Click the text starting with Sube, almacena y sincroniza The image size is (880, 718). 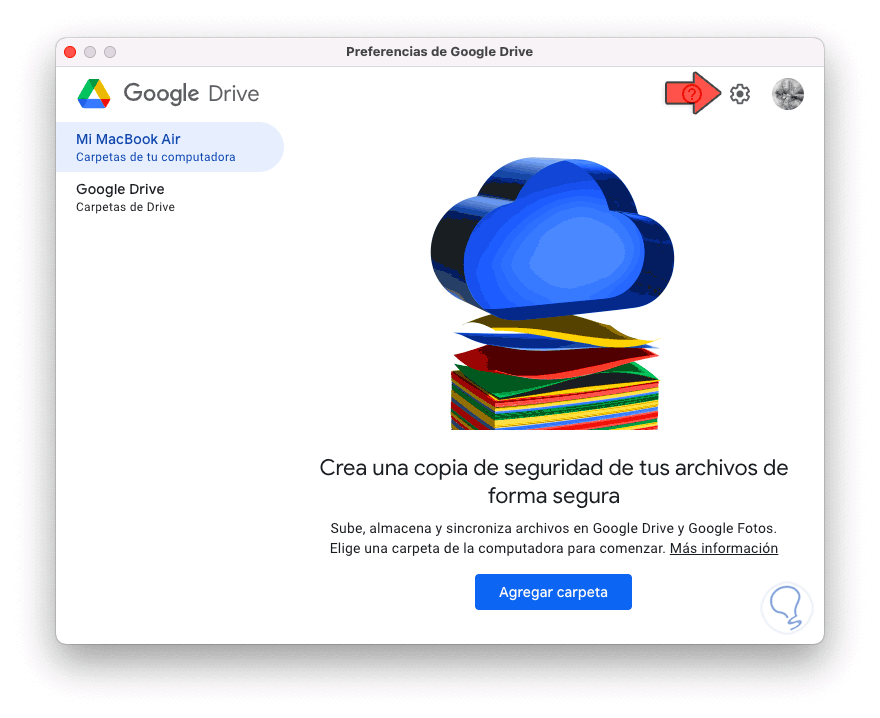point(553,538)
